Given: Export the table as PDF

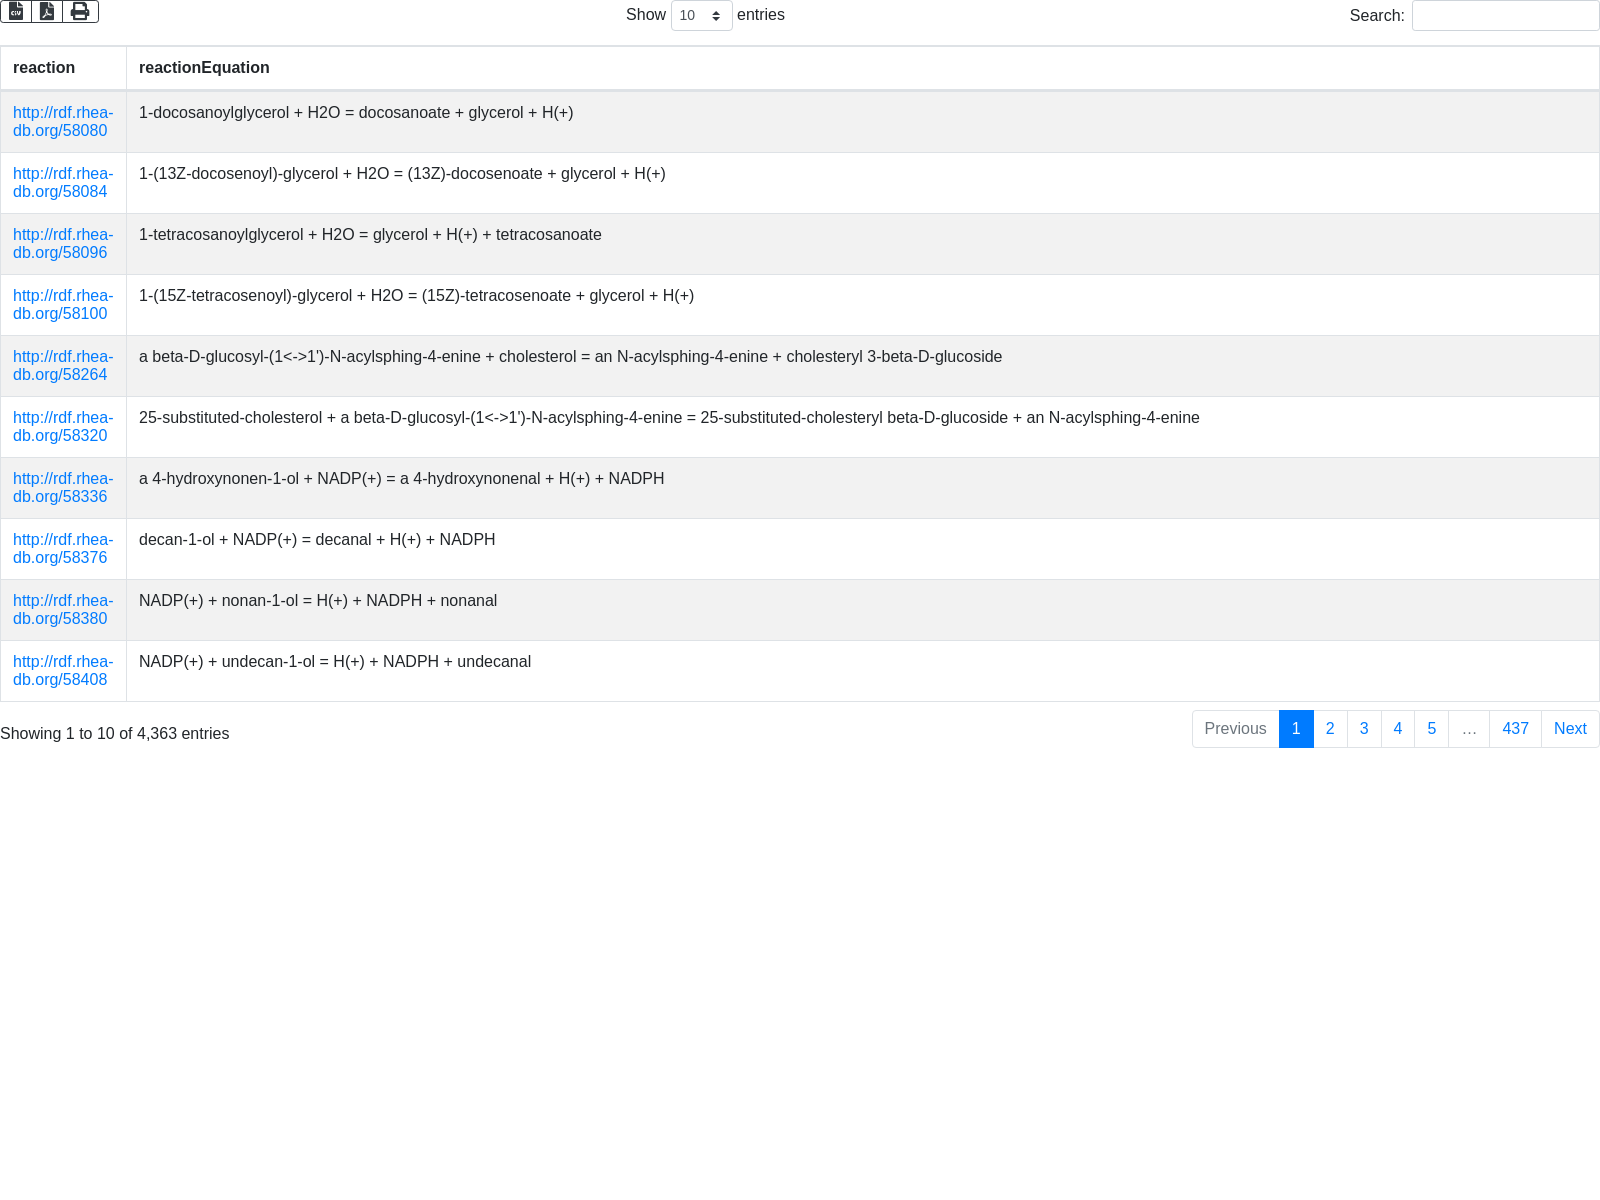Looking at the screenshot, I should (x=47, y=11).
